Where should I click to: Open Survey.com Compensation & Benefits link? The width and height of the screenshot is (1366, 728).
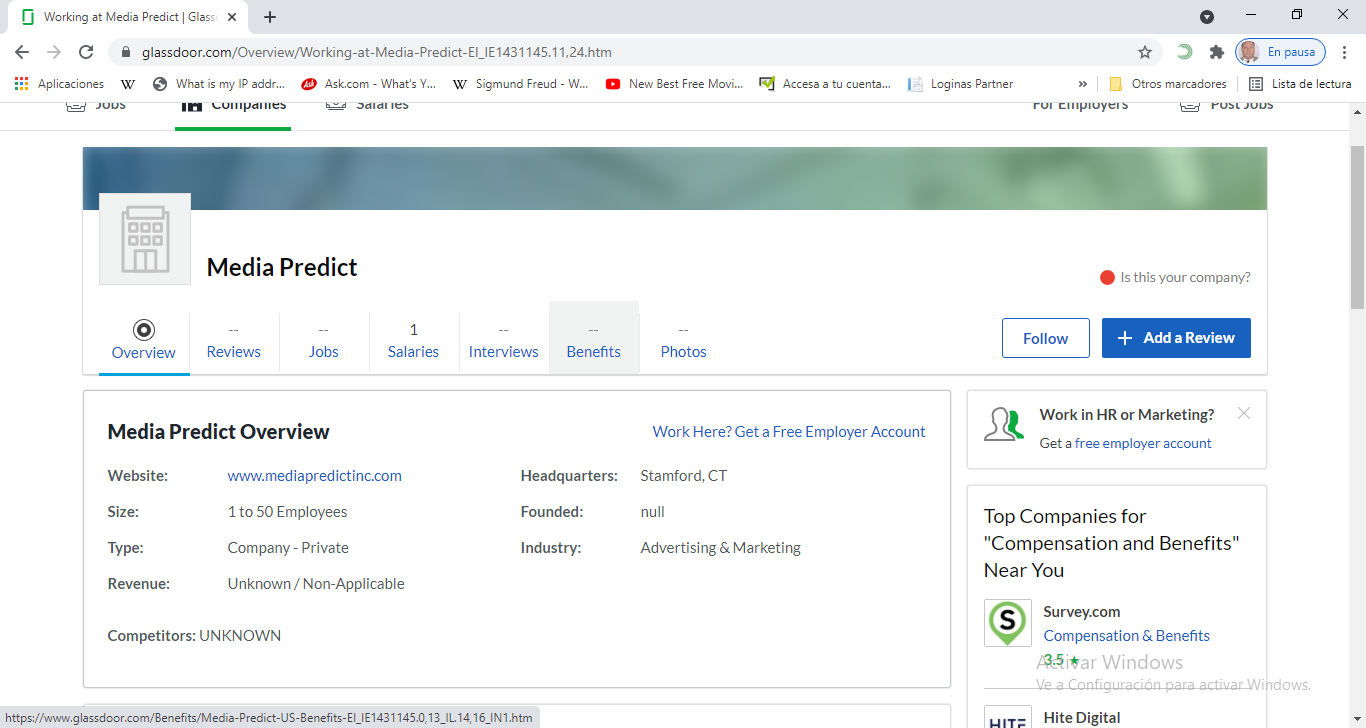(1127, 636)
